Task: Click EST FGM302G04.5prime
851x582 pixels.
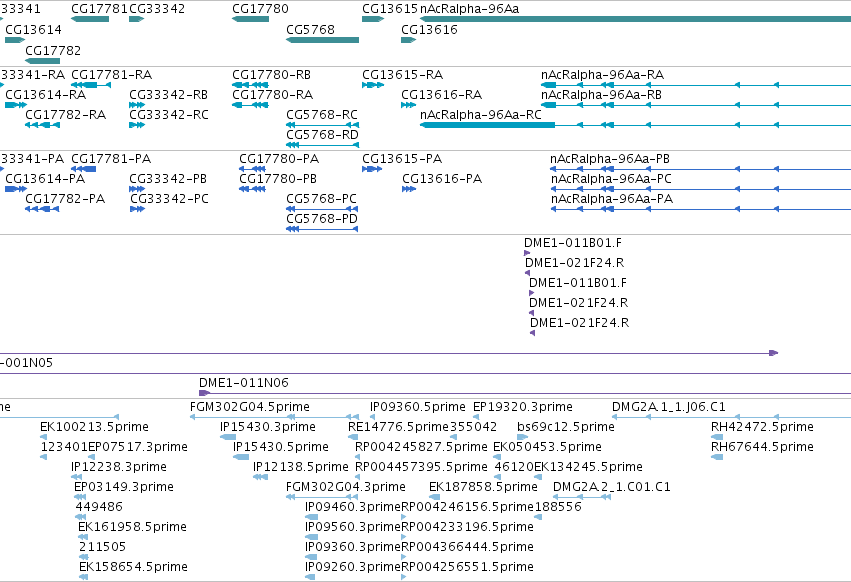Action: coord(250,407)
